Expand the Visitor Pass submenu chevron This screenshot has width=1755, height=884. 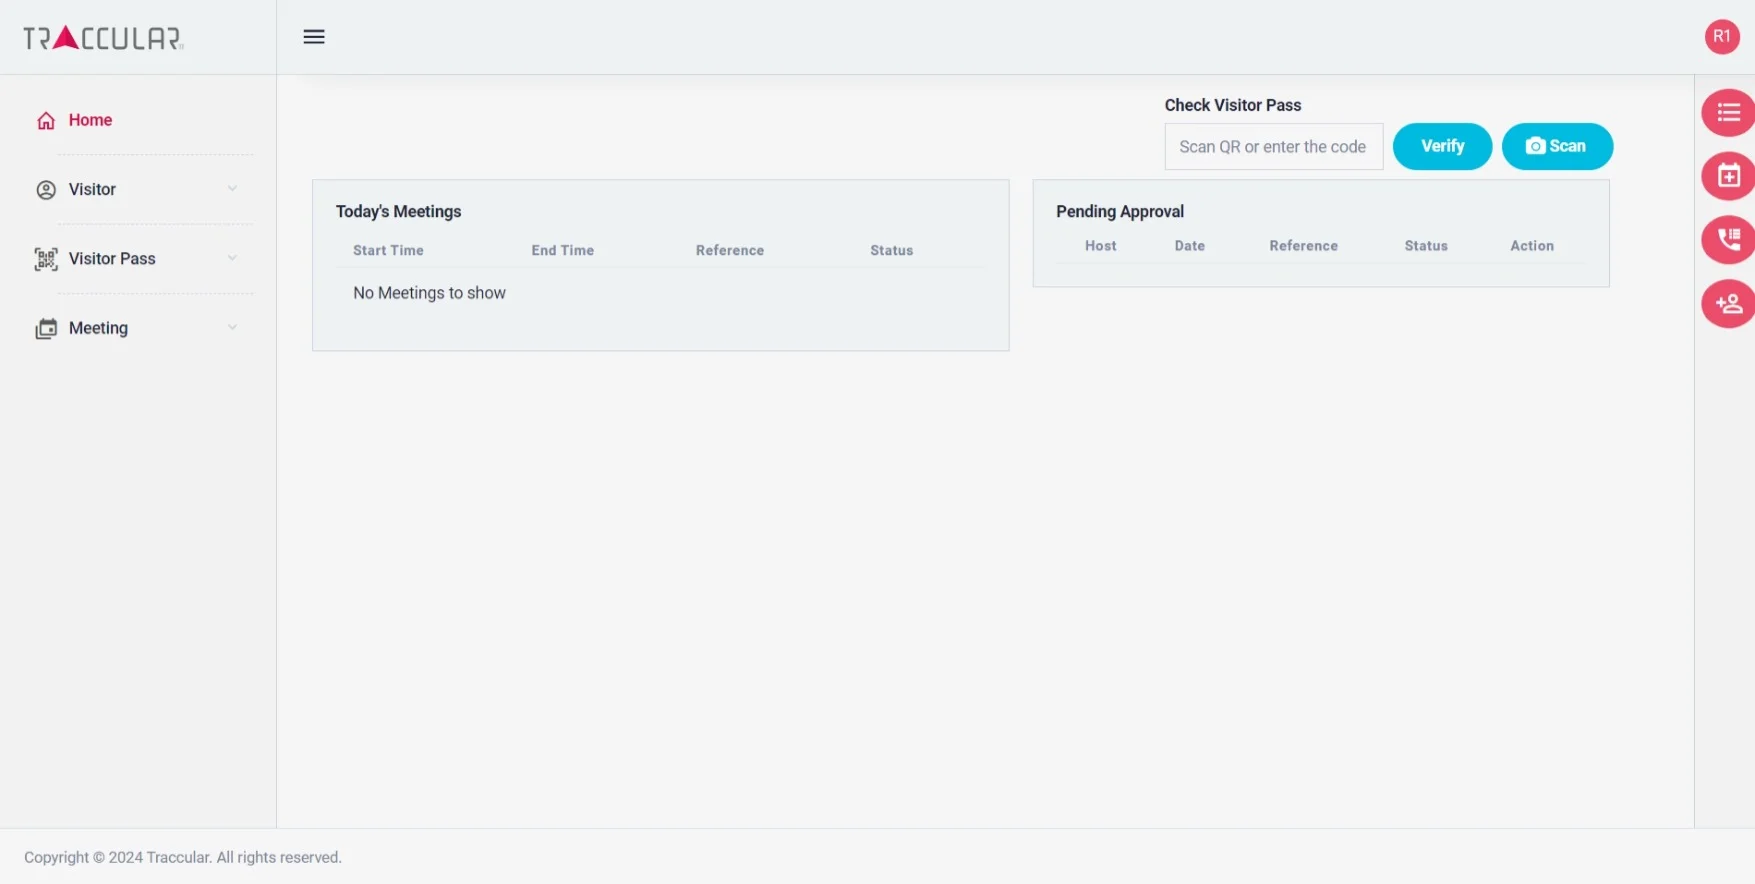[x=232, y=258]
